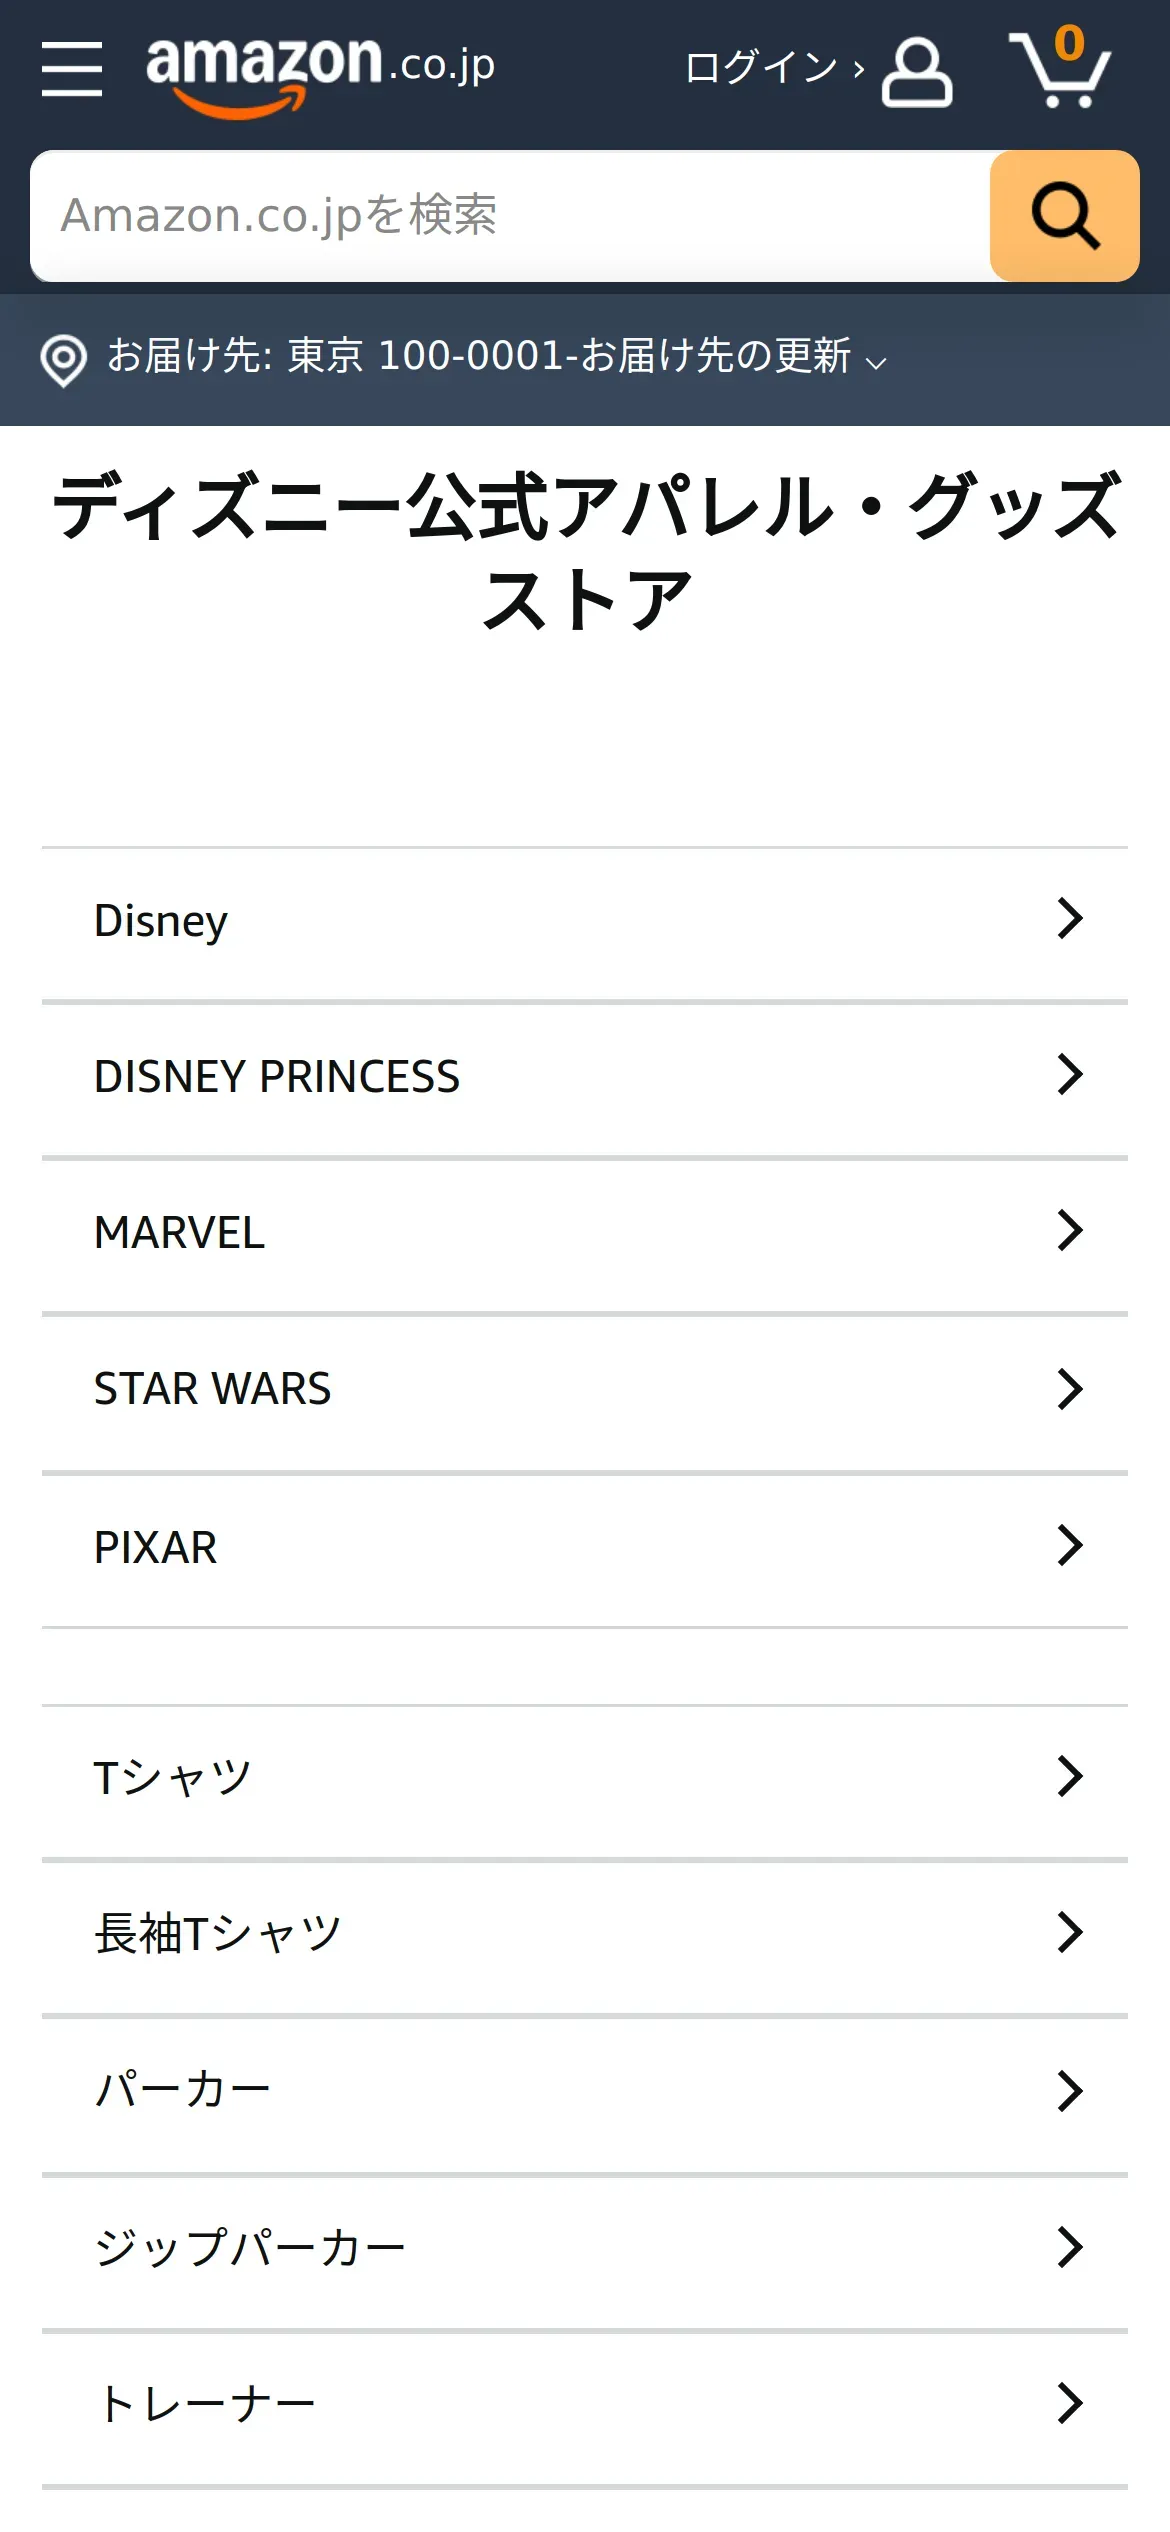This screenshot has height=2532, width=1170.
Task: Go to the STAR WARS category
Action: tap(585, 1390)
